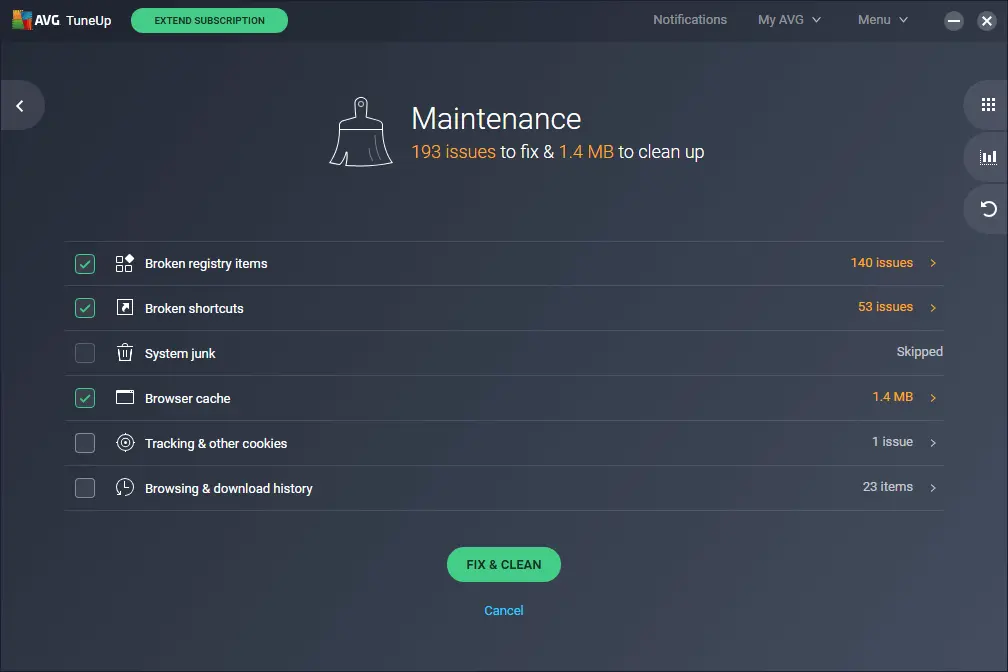Image resolution: width=1008 pixels, height=672 pixels.
Task: Click the Maintenance heading
Action: point(496,118)
